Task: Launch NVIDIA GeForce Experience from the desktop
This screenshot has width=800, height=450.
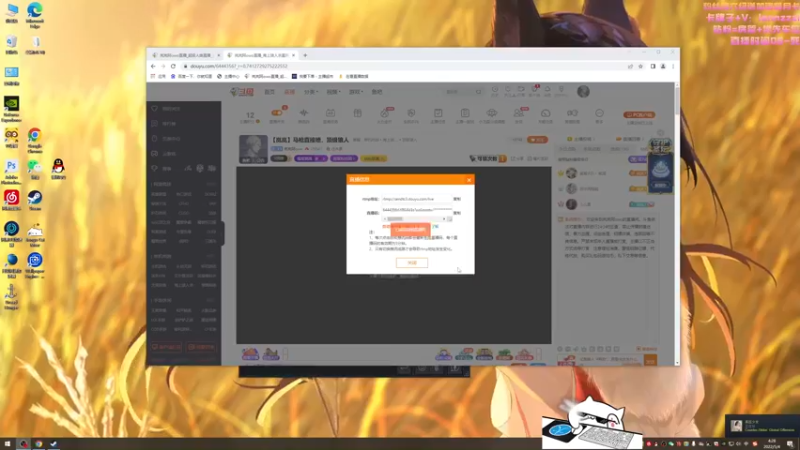Action: (11, 109)
